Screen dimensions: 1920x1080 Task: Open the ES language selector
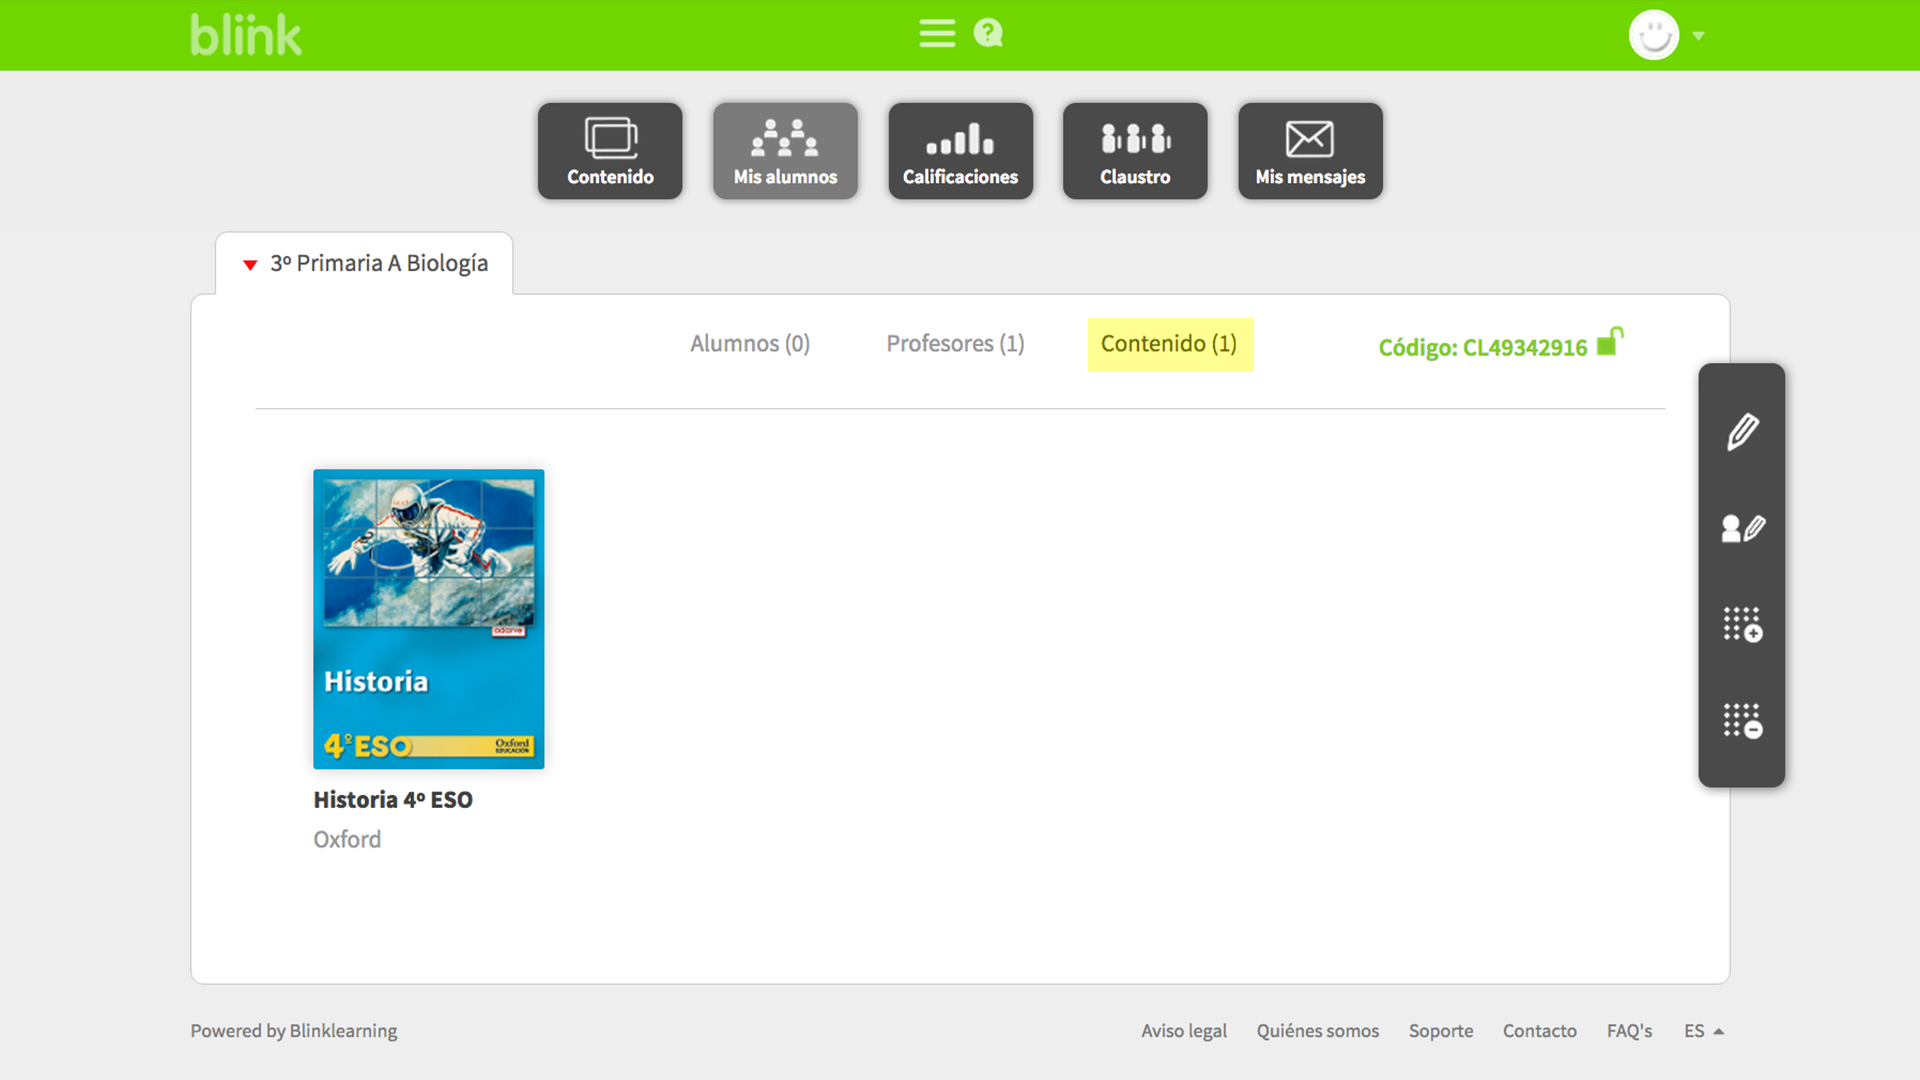click(1703, 1031)
